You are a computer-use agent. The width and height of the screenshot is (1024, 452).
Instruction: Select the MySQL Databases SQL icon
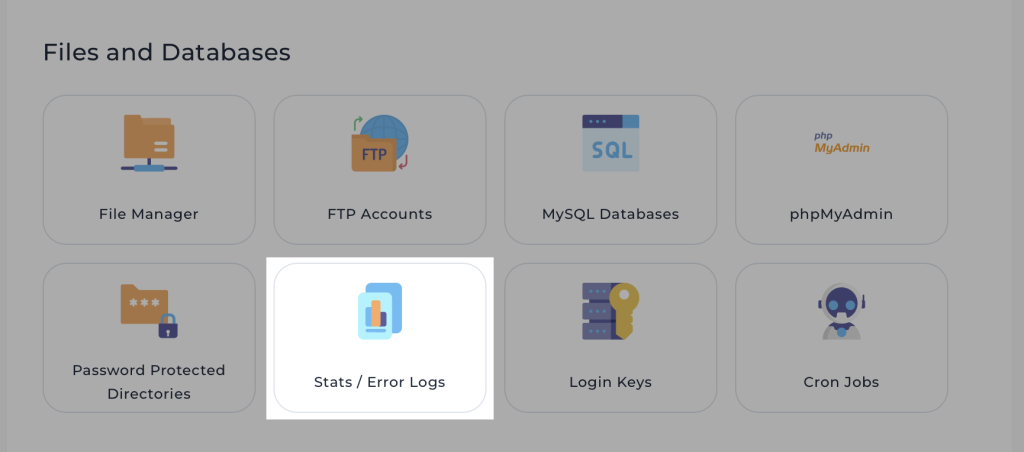point(610,143)
